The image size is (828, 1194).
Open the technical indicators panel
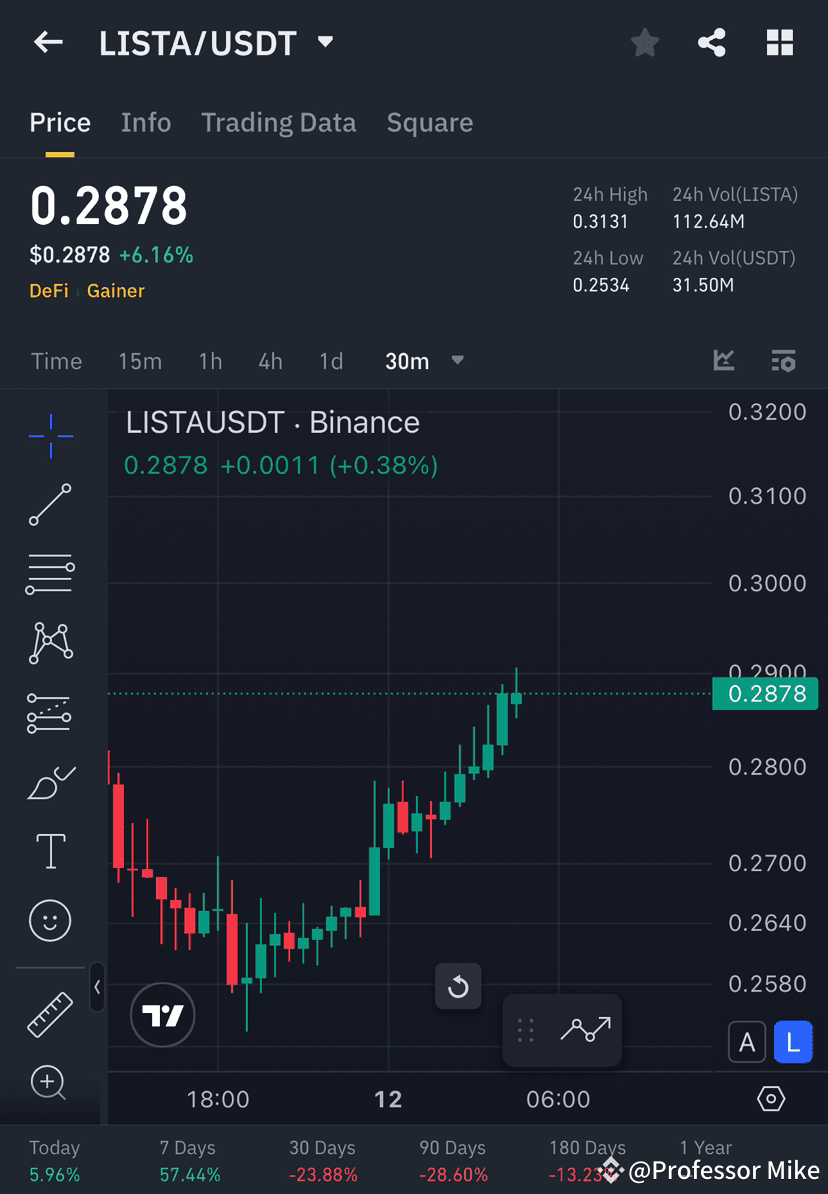[x=723, y=361]
